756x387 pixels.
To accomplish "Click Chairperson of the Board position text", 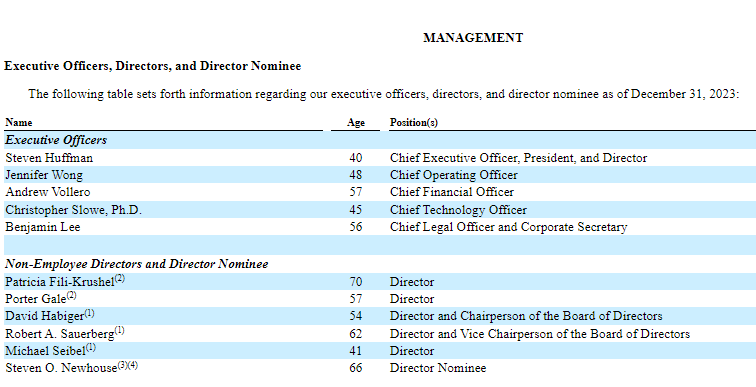I will tap(526, 316).
